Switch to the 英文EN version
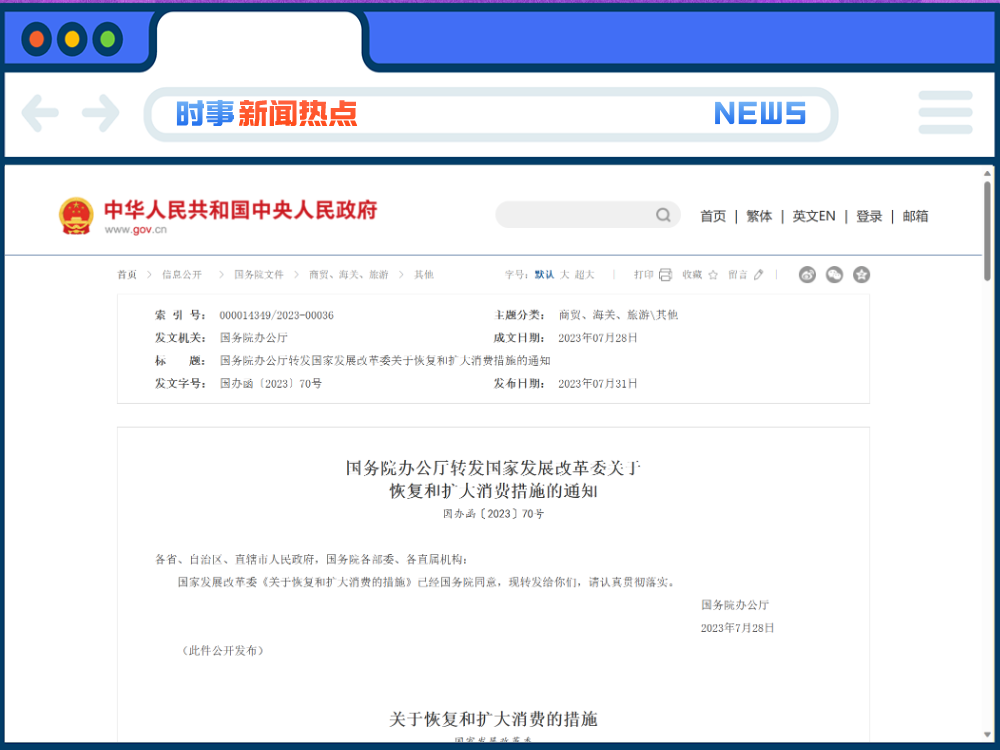This screenshot has width=1000, height=750. [814, 215]
